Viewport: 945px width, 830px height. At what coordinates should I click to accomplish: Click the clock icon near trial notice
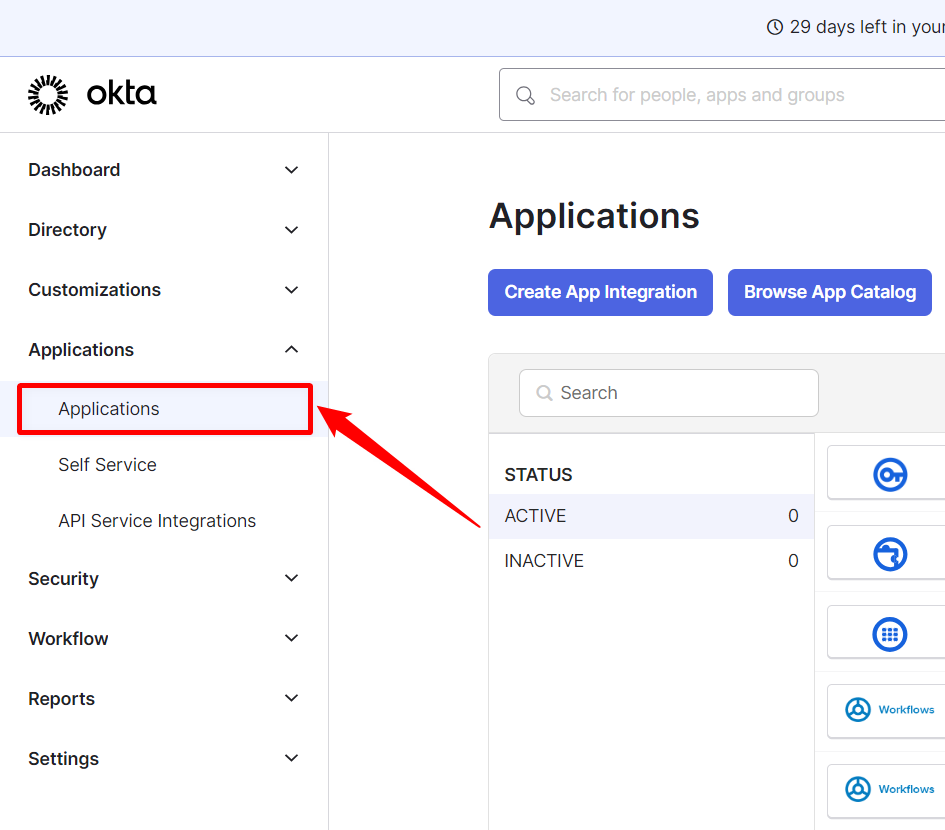pos(776,27)
